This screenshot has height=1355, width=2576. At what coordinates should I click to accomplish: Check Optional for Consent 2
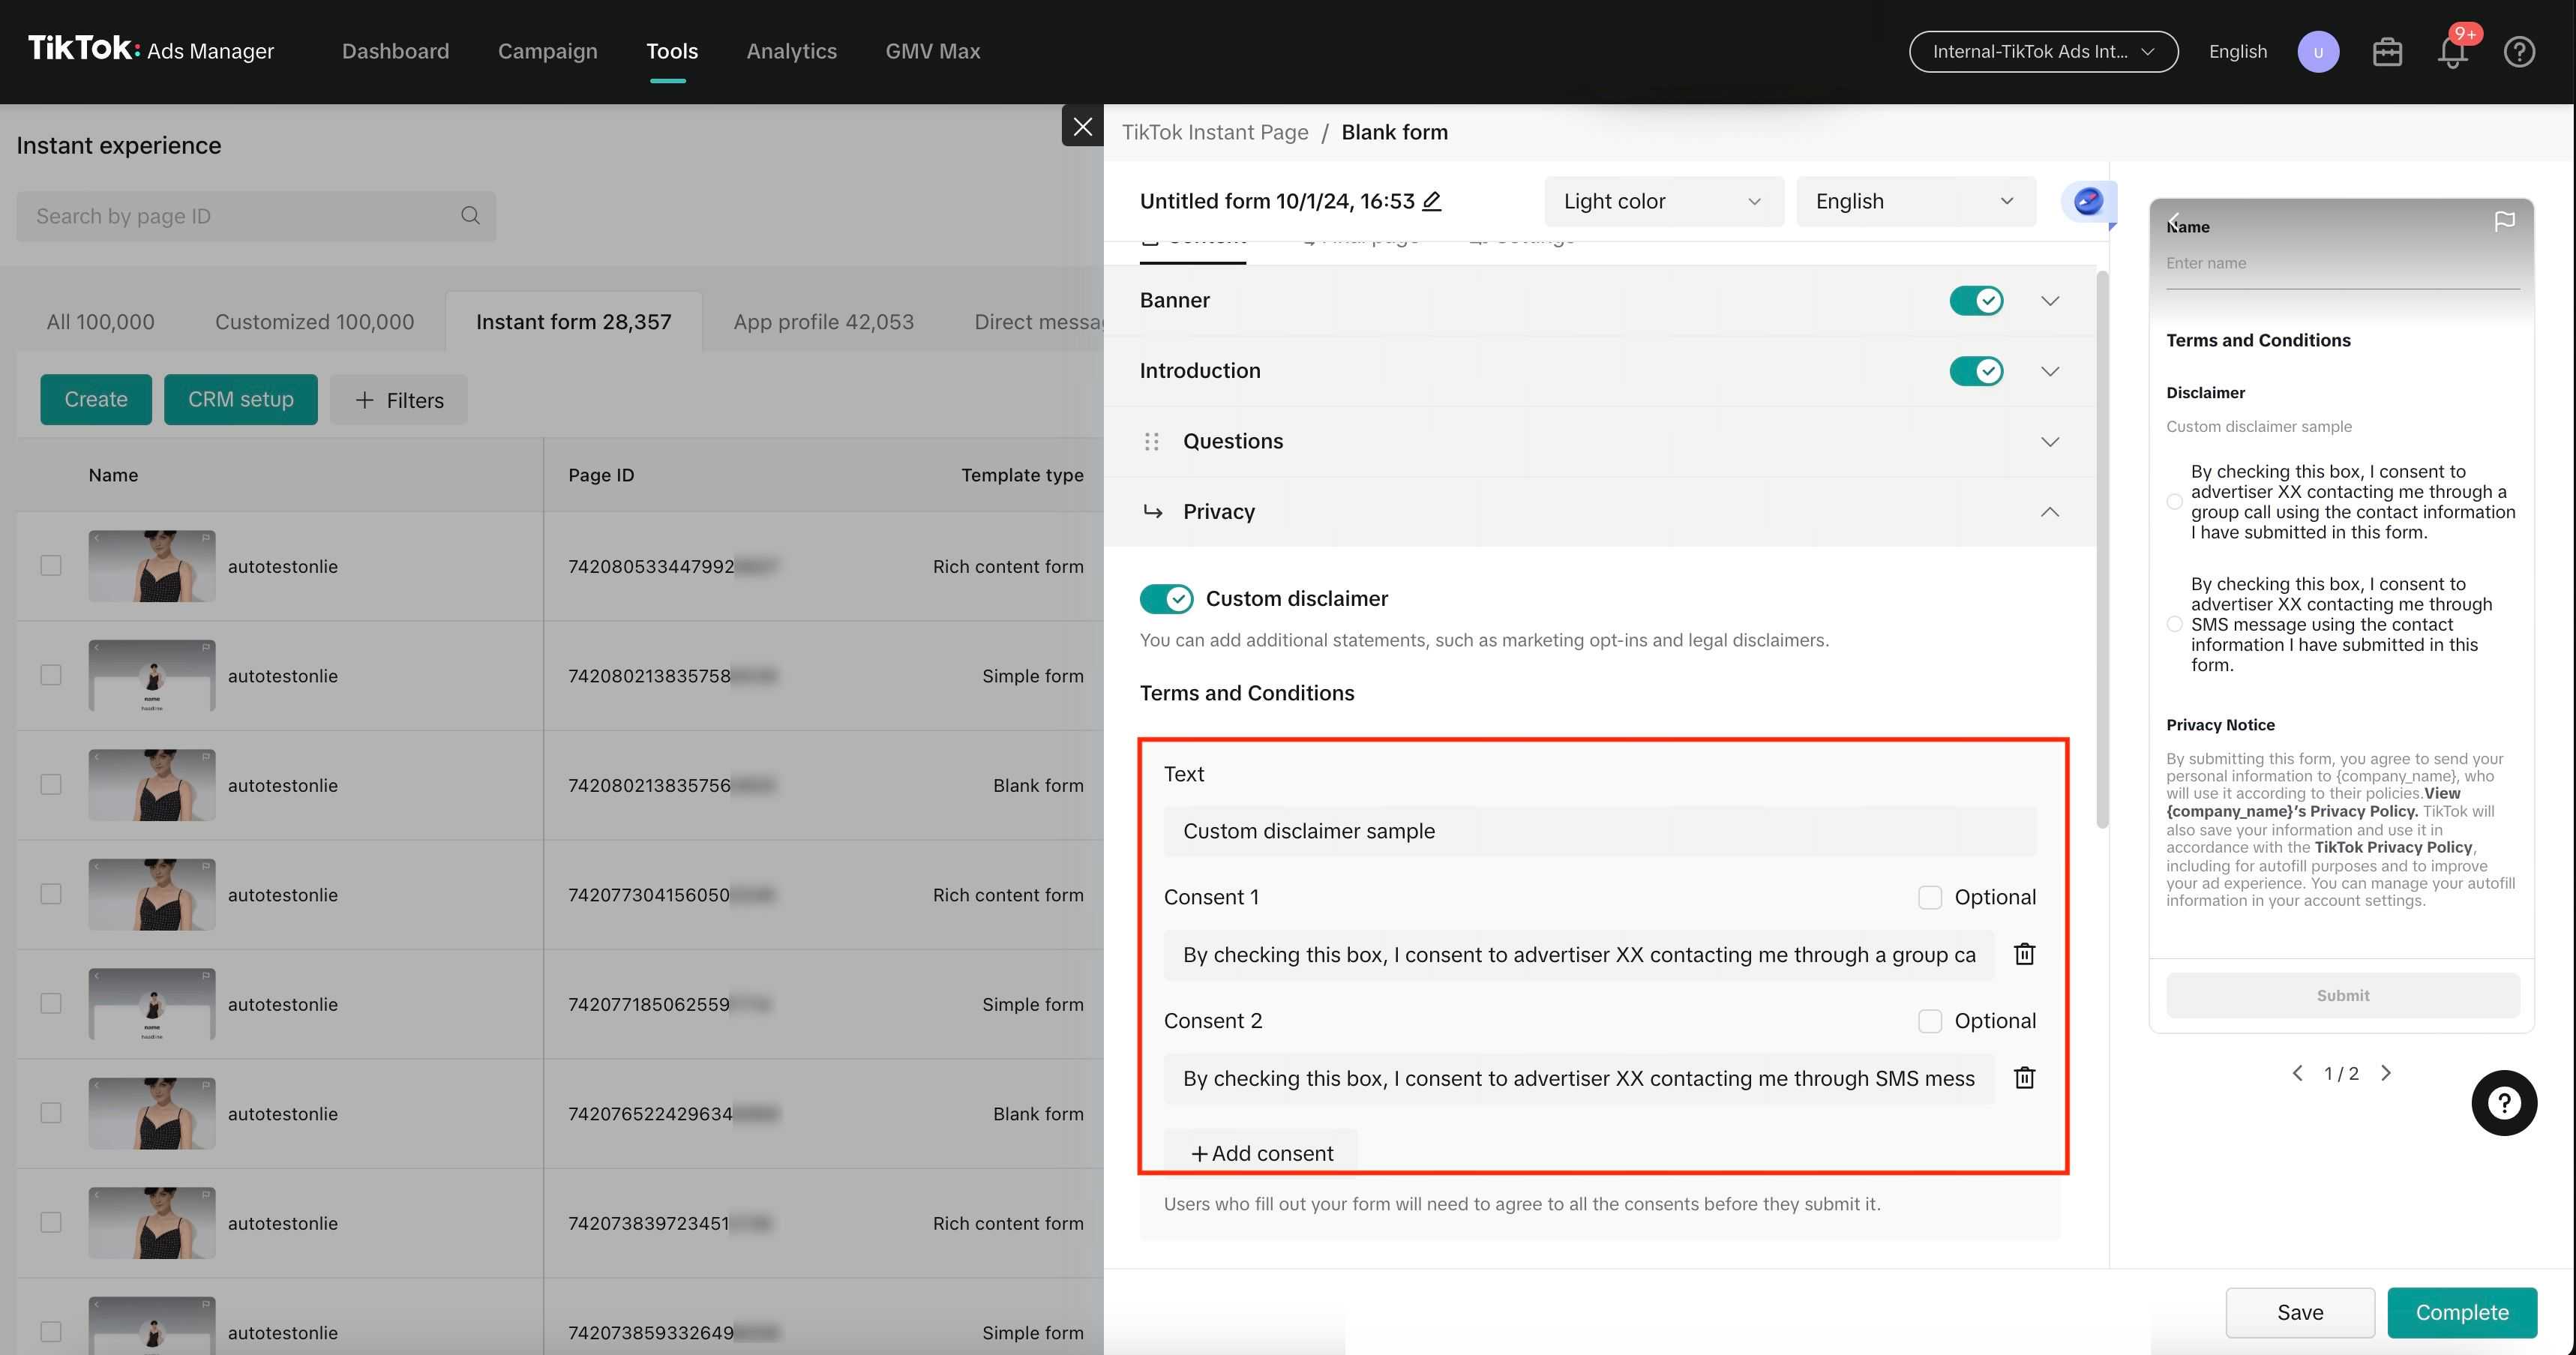tap(1930, 1021)
